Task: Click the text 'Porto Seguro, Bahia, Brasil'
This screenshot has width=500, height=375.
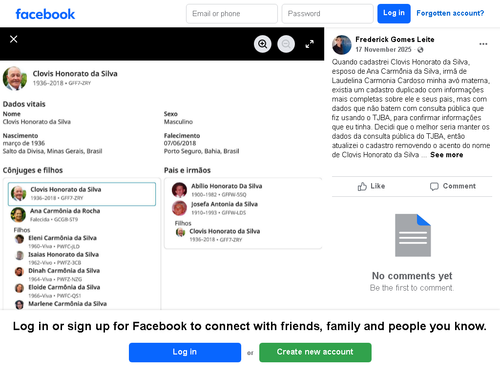Action: pyautogui.click(x=201, y=151)
